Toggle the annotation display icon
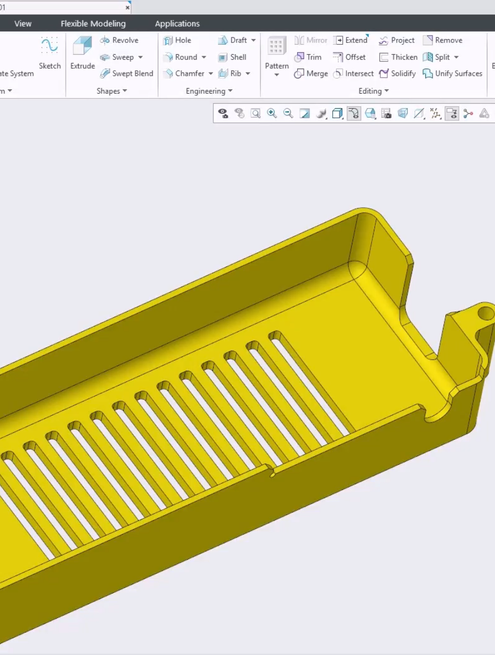495x655 pixels. pos(452,113)
